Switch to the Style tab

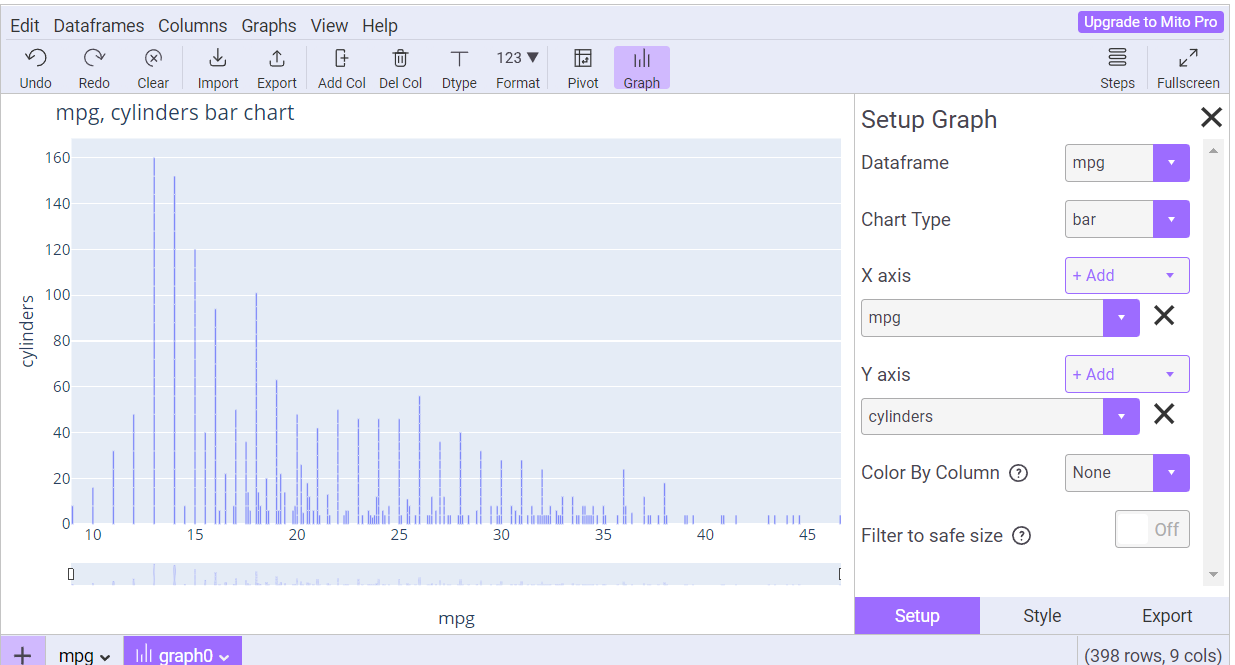(1042, 616)
